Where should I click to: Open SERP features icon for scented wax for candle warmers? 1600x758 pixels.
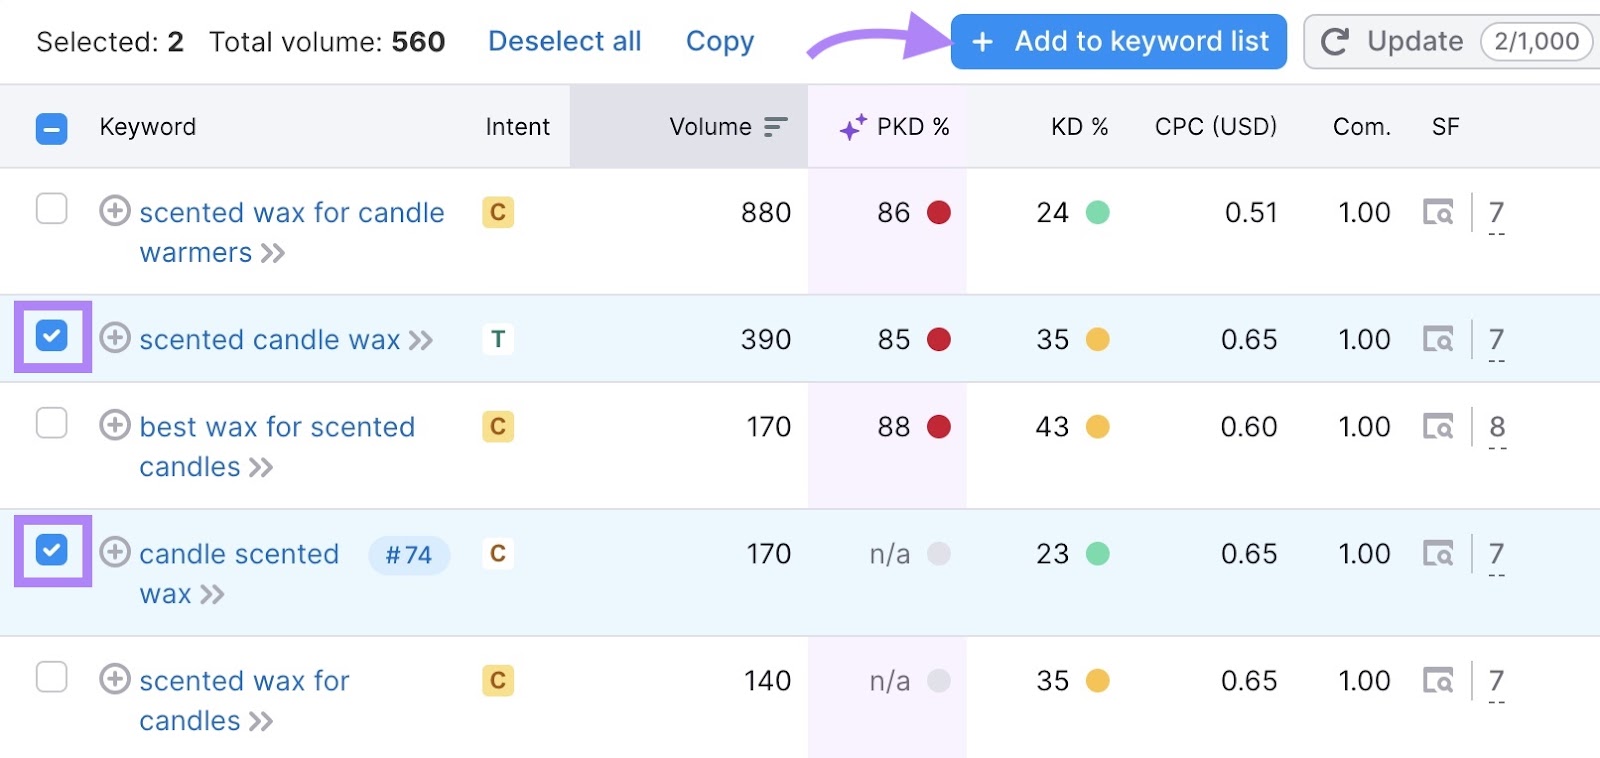click(1438, 212)
